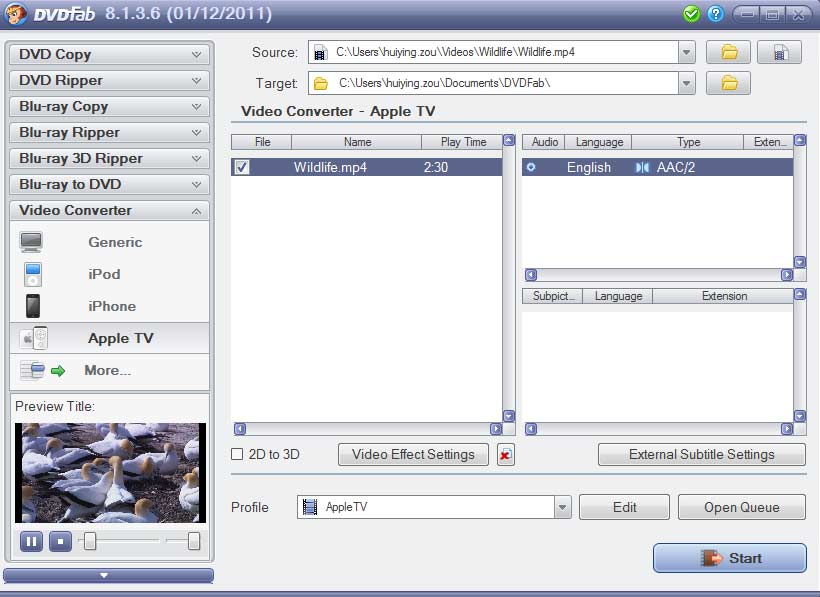
Task: Click the preview video thumbnail
Action: coord(110,473)
